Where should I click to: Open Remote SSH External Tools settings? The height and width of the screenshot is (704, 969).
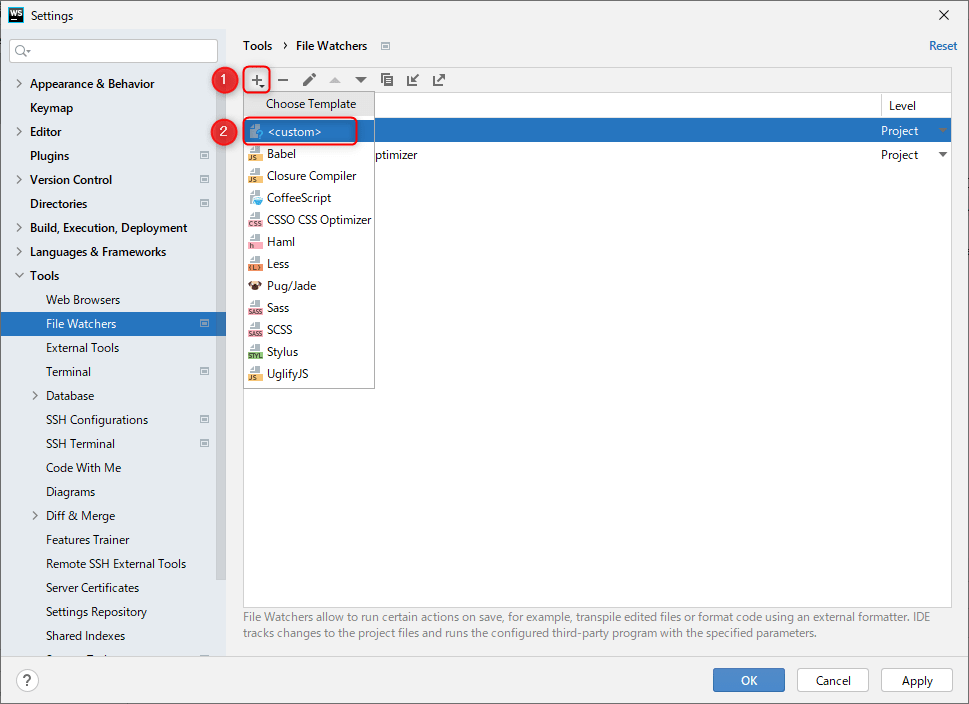(116, 564)
